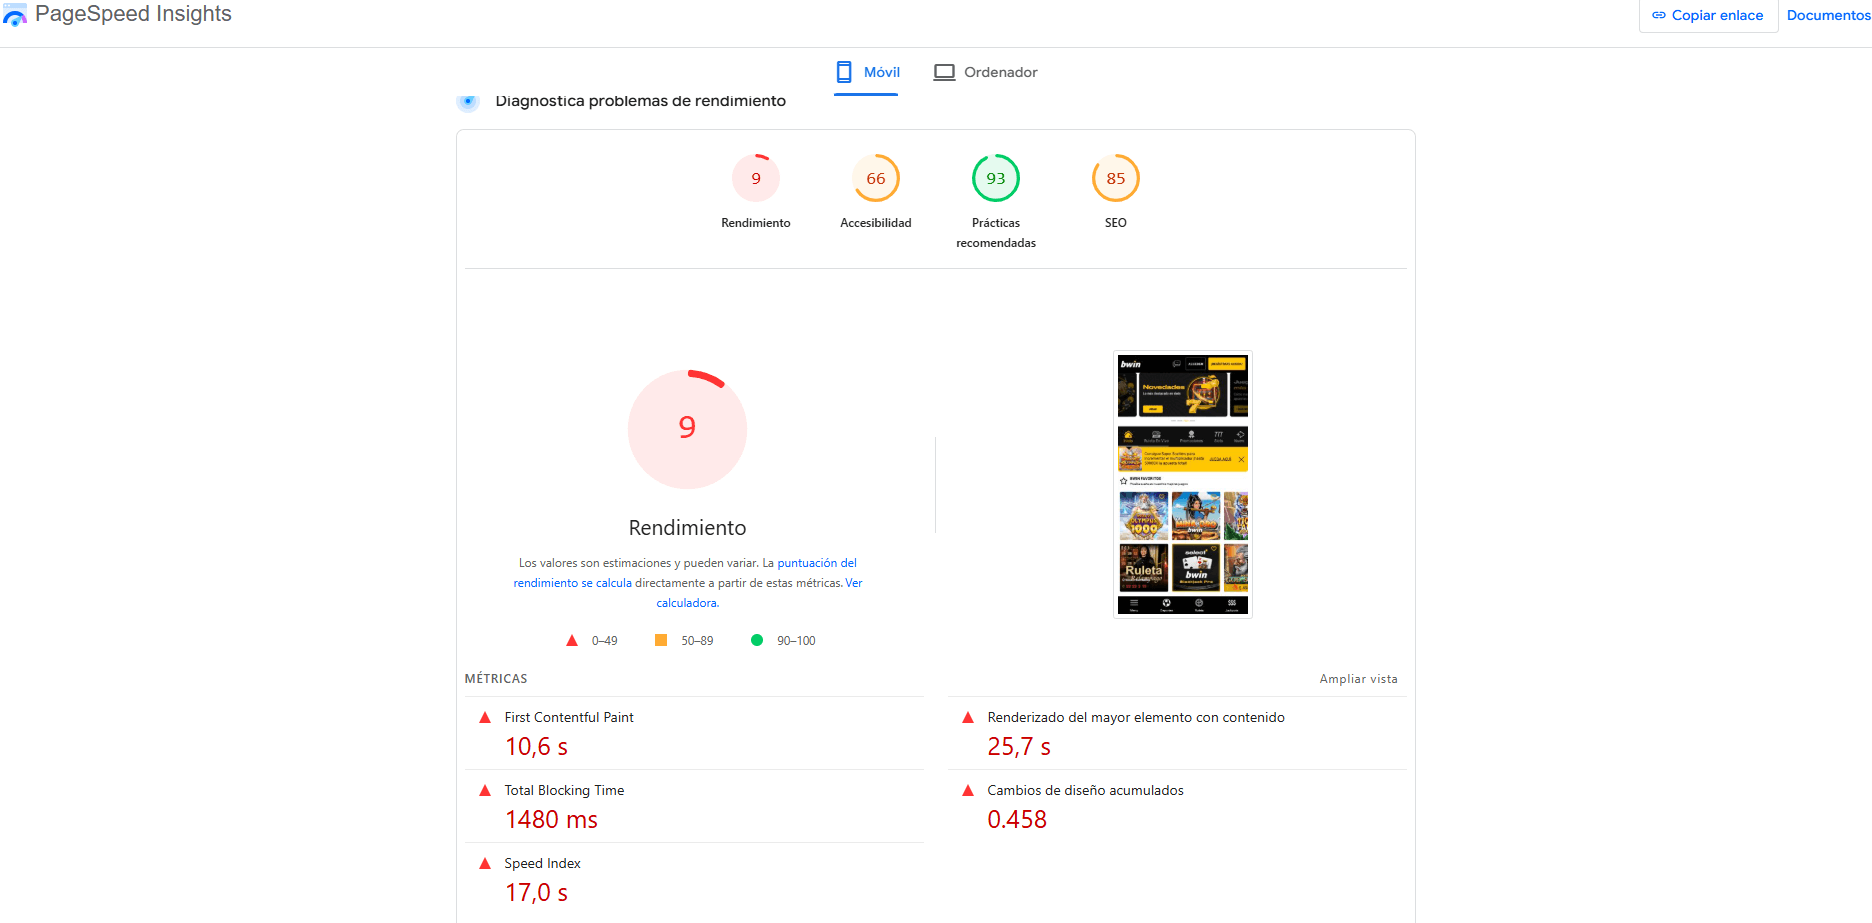This screenshot has width=1872, height=923.
Task: Click the Total Blocking Time metric row
Action: click(x=694, y=806)
